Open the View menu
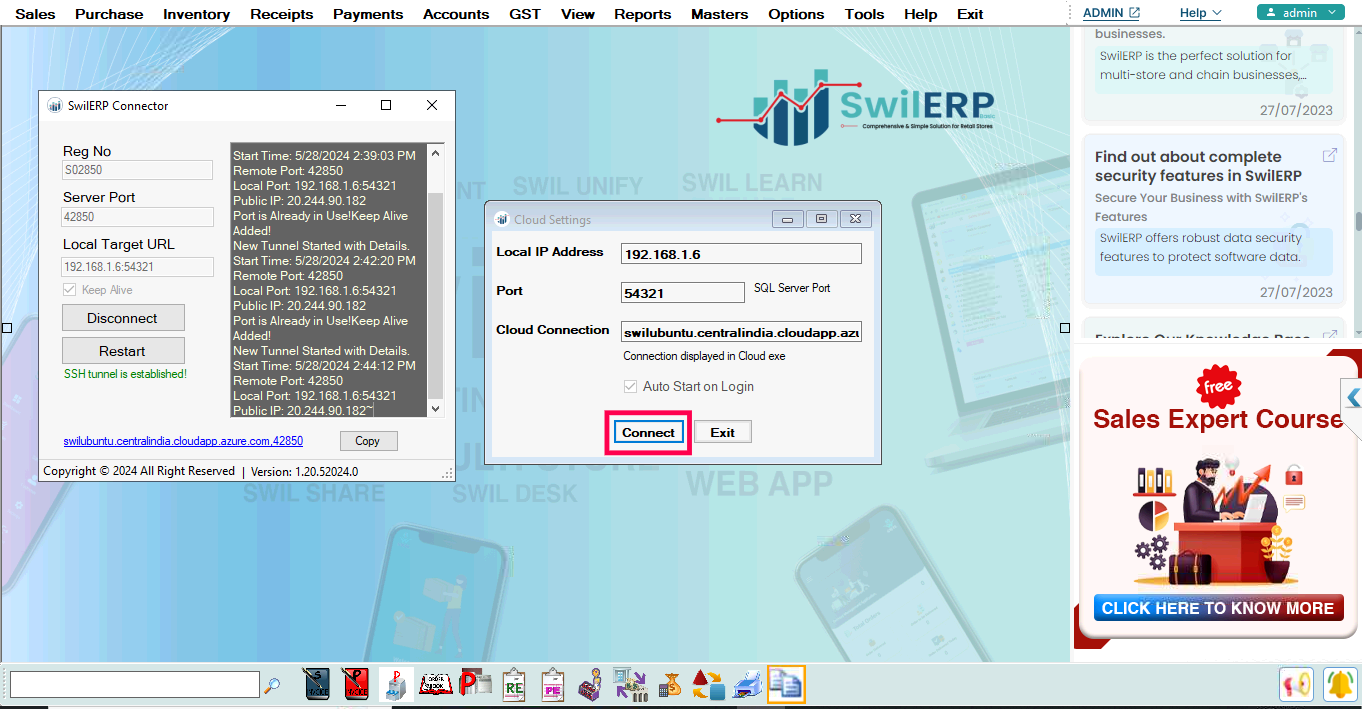The width and height of the screenshot is (1362, 709). point(578,14)
